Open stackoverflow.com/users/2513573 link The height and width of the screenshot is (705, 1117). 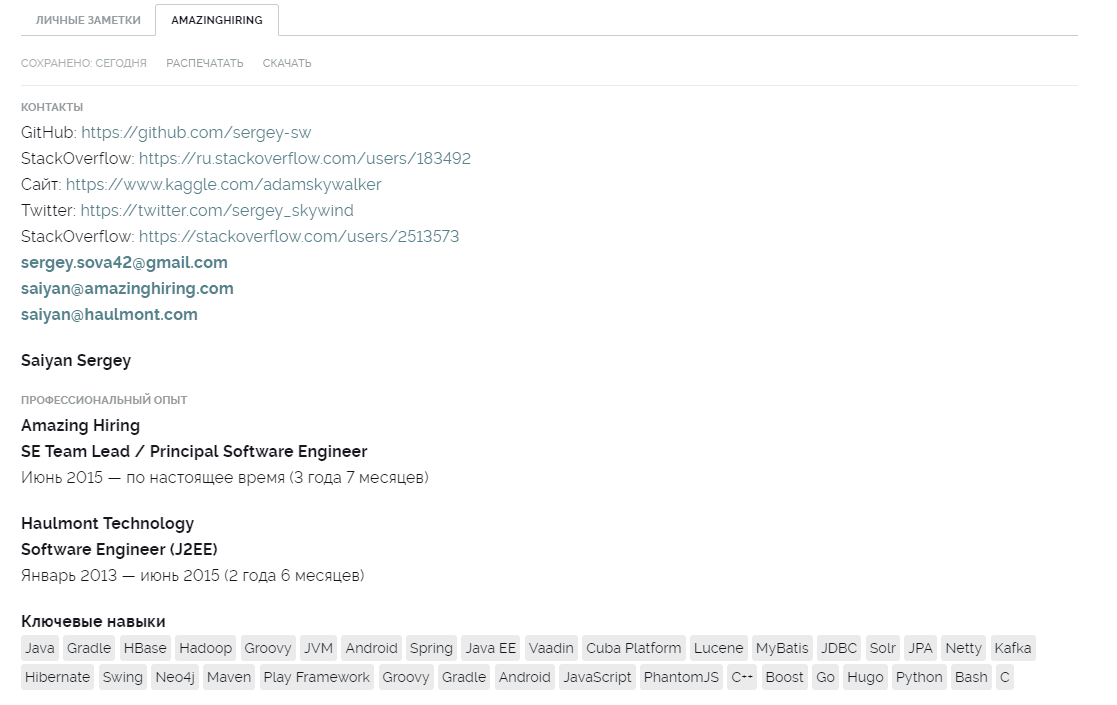point(299,236)
